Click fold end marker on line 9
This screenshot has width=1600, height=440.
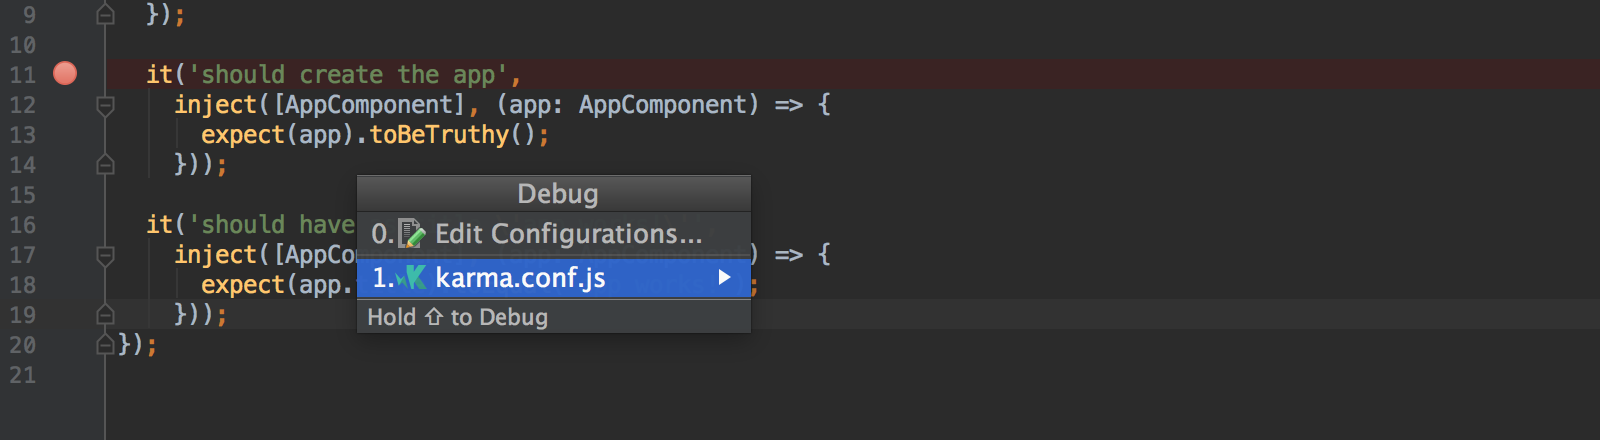105,14
